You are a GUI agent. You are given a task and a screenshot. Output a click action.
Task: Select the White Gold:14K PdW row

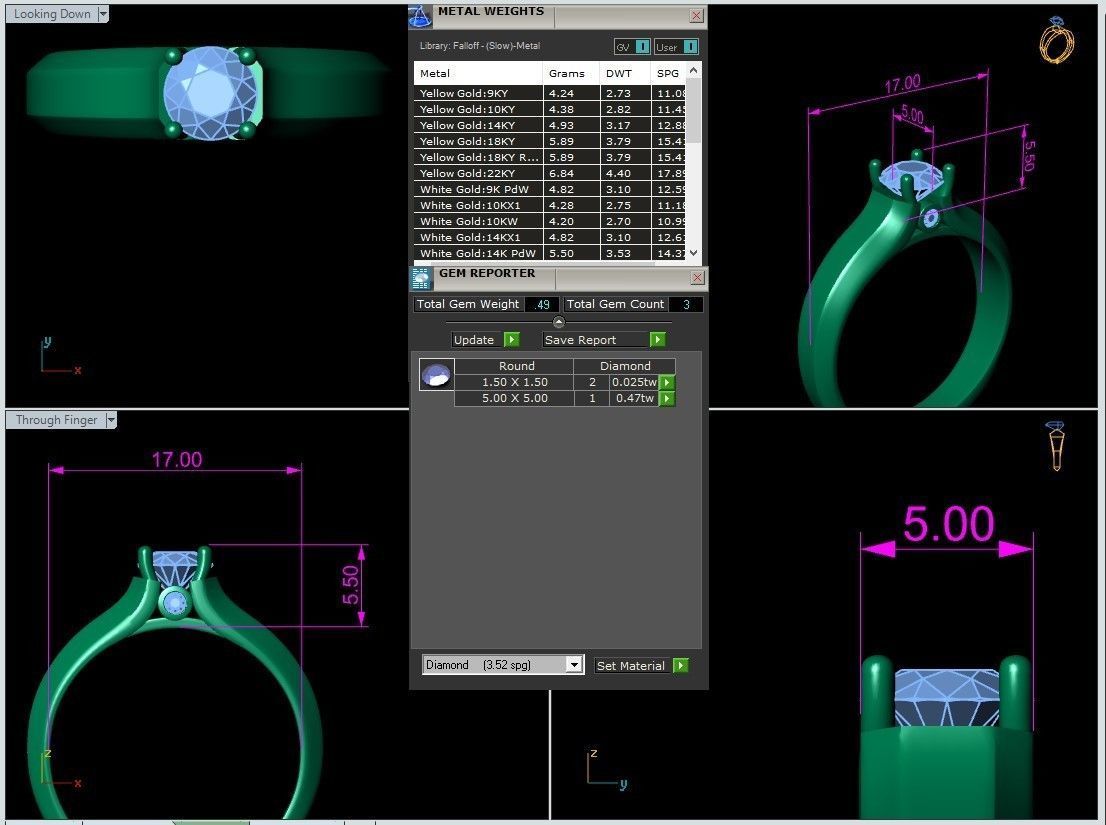coord(549,253)
